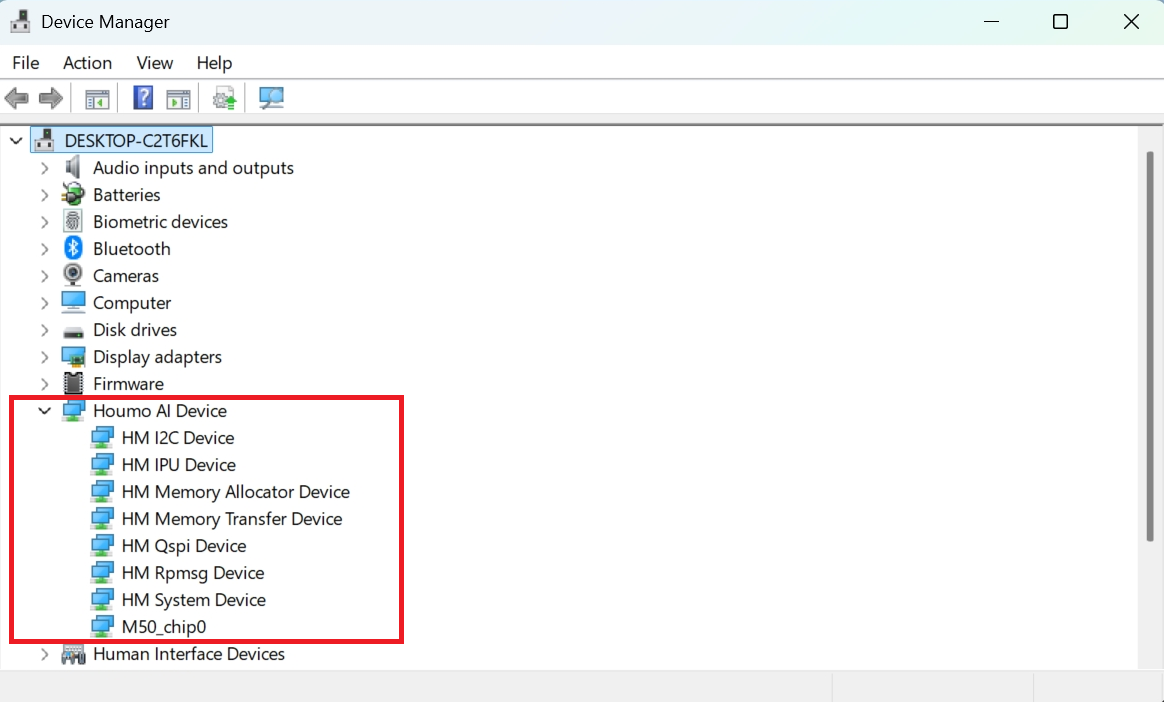Click the Computer monitor icon

[x=73, y=303]
